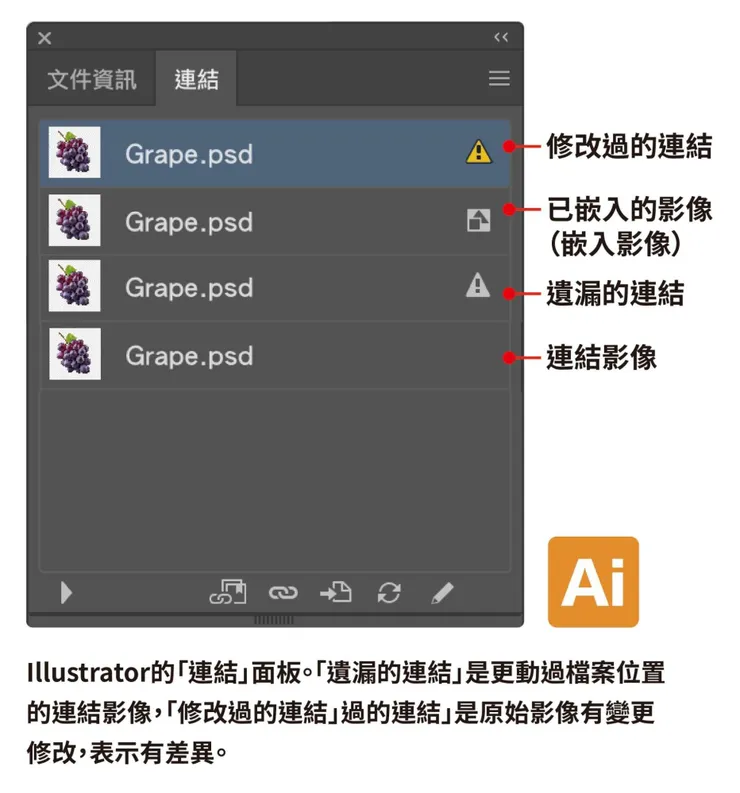Select the missing-link Grape.psd row
The width and height of the screenshot is (740, 793).
click(275, 287)
